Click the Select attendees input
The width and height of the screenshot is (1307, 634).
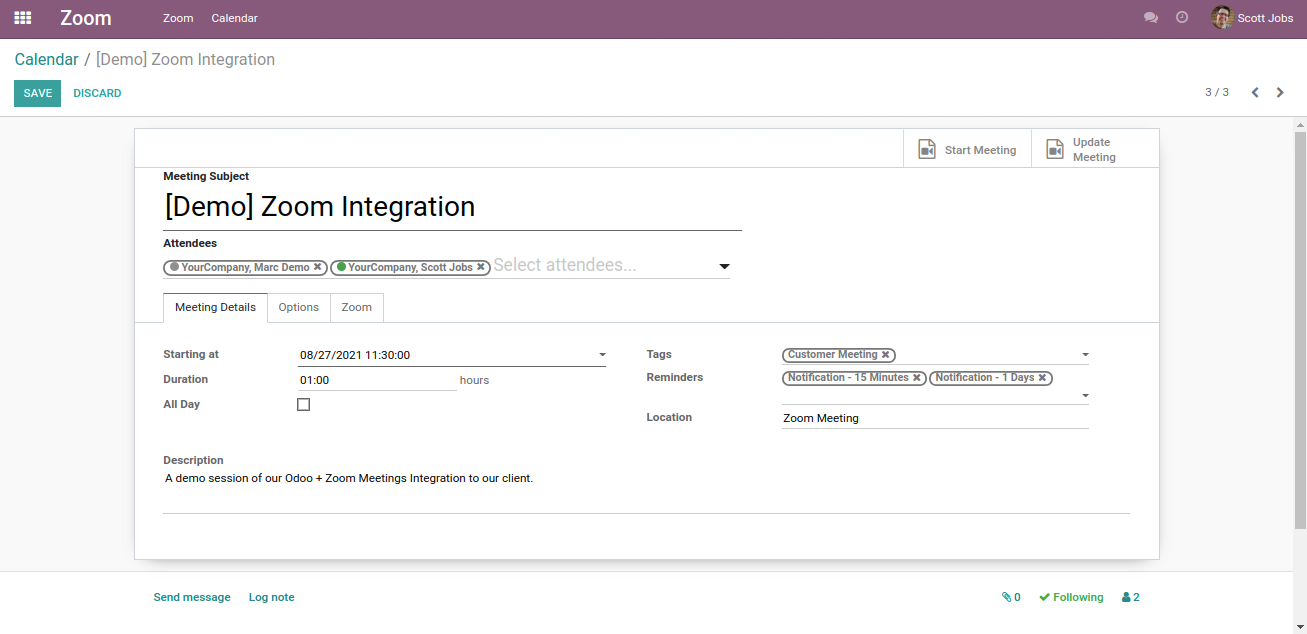click(603, 266)
